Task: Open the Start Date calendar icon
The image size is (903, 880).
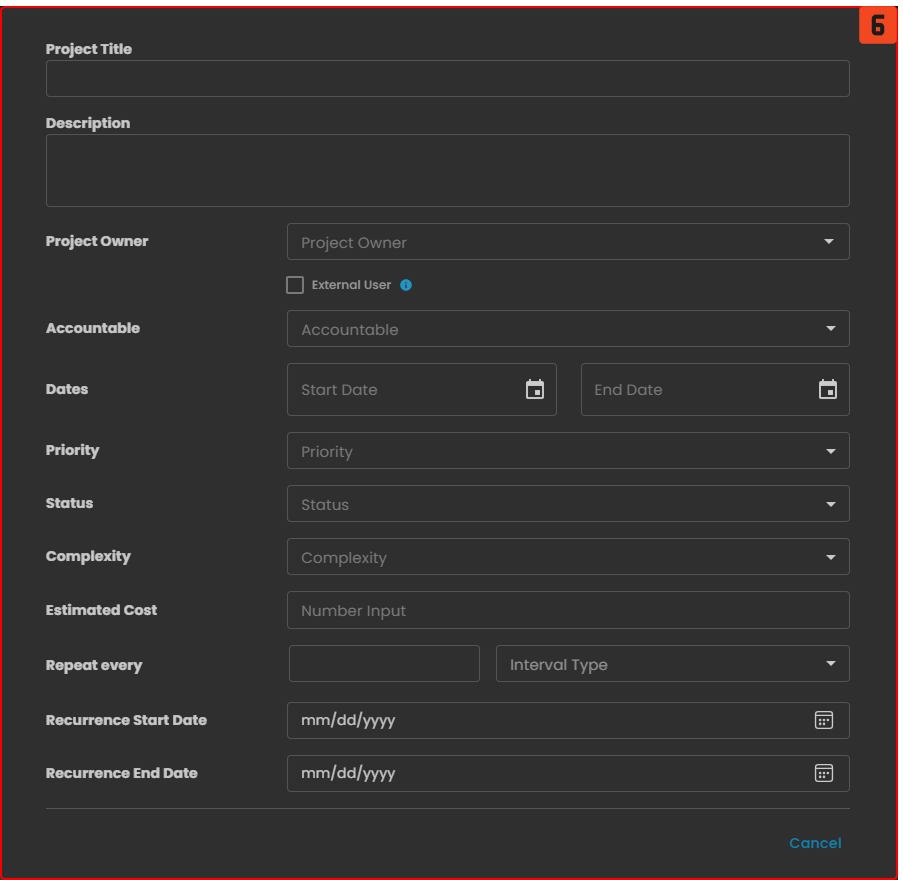Action: coord(535,390)
